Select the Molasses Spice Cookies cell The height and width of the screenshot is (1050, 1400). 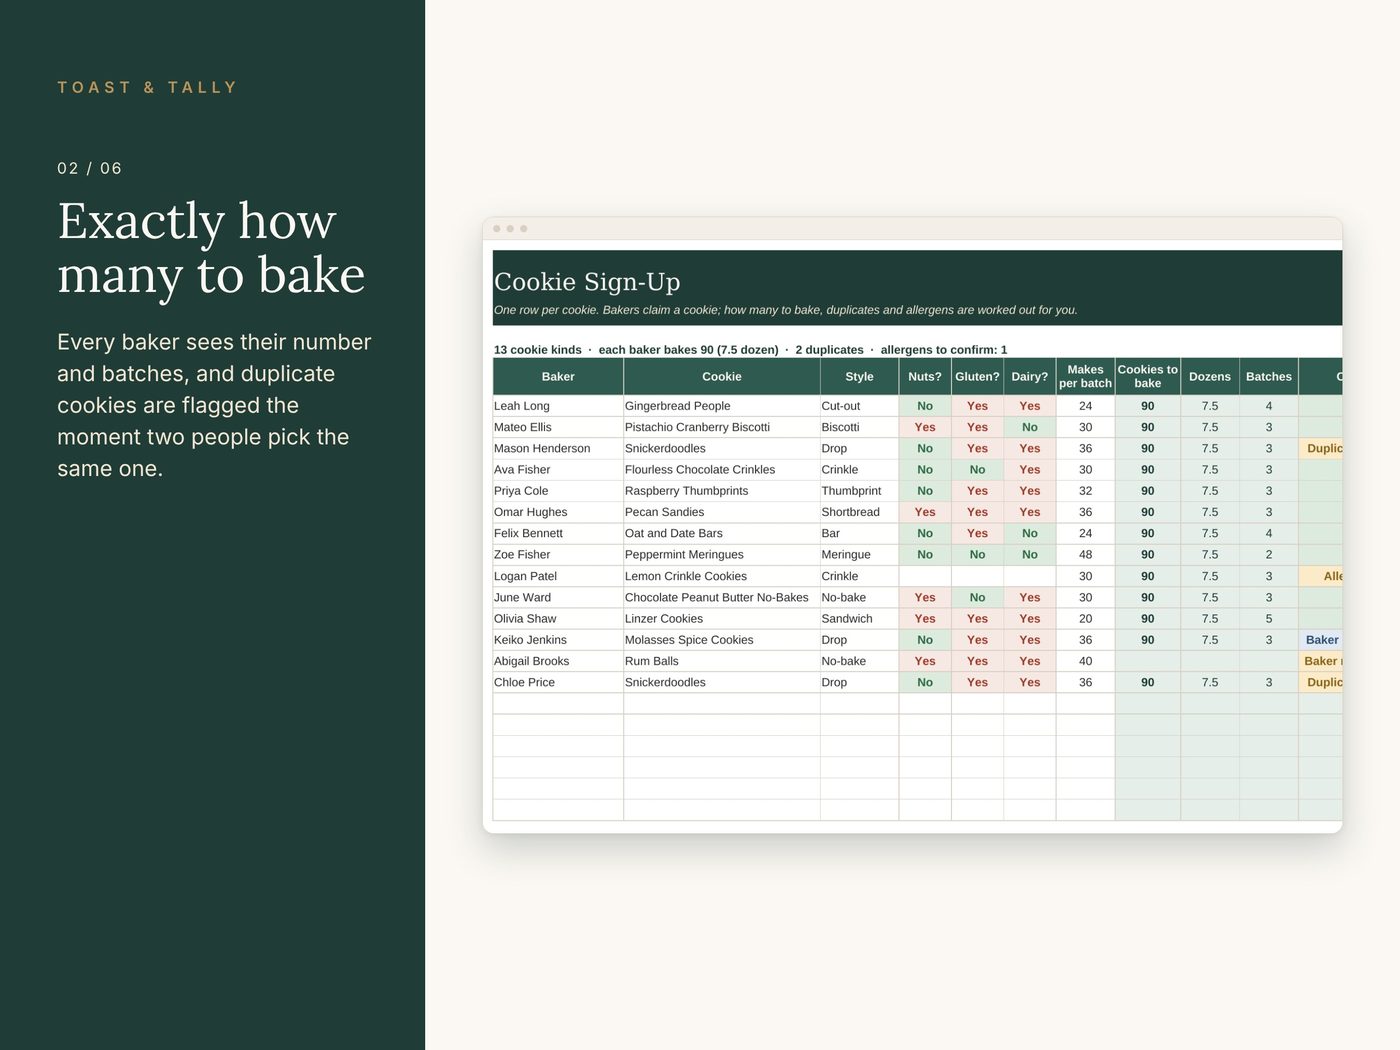point(722,640)
